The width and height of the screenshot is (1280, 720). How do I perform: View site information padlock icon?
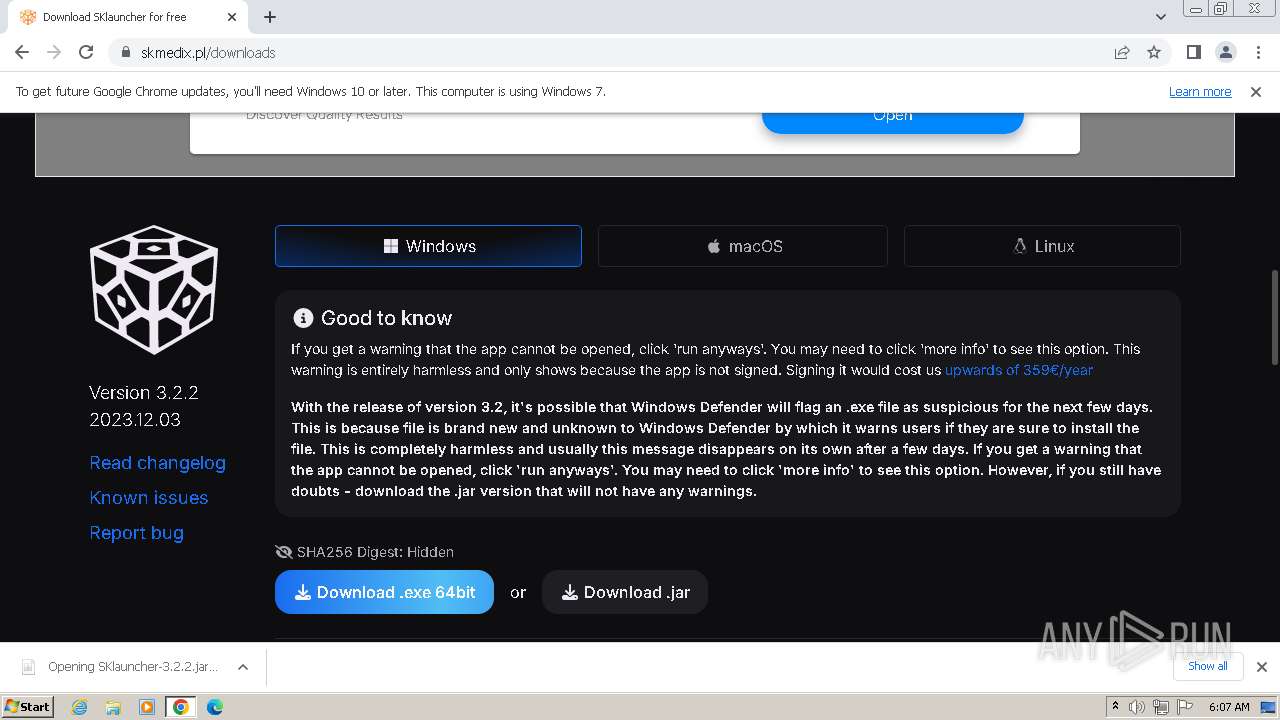click(126, 53)
